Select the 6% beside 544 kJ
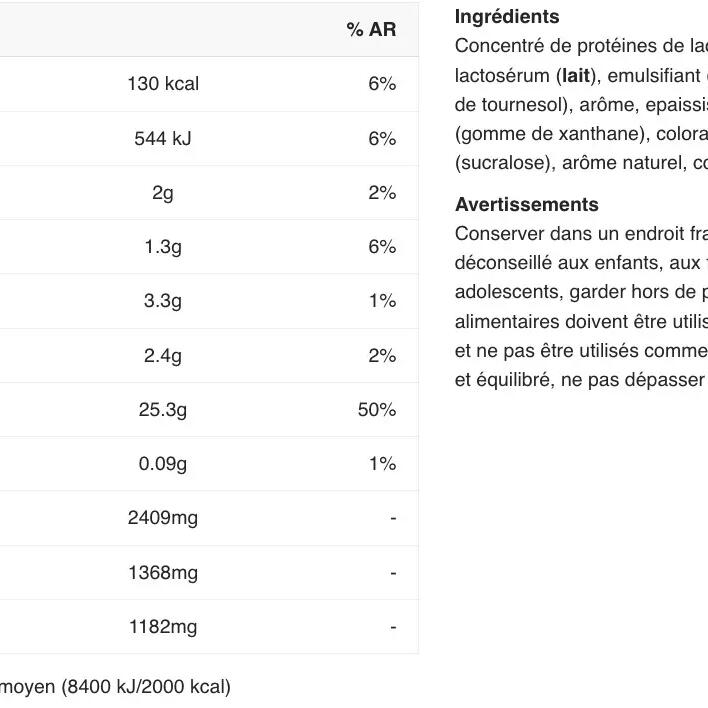The image size is (708, 708). click(x=382, y=139)
